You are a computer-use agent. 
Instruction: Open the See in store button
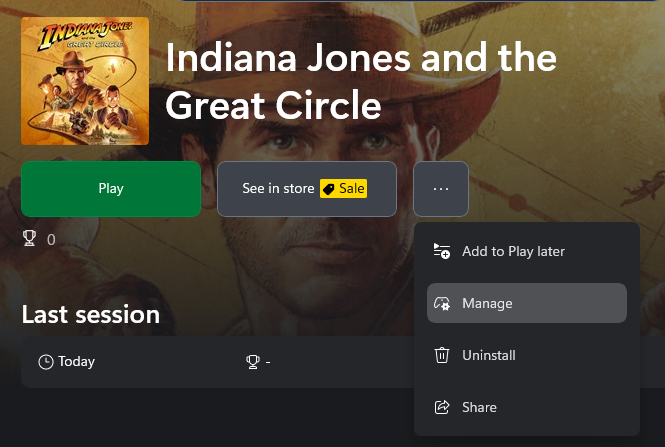click(x=306, y=188)
